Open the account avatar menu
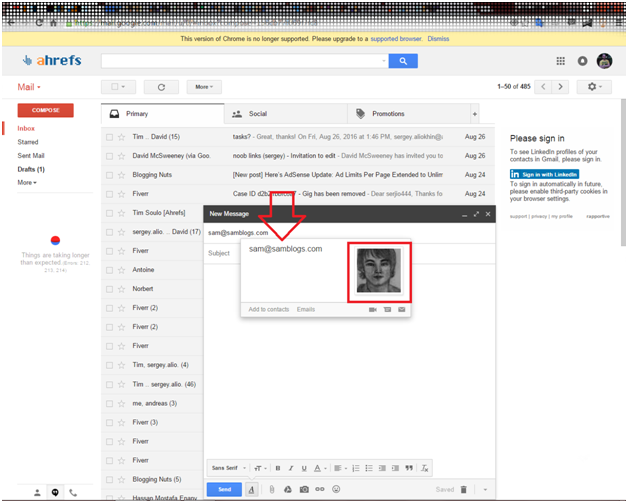 [604, 61]
